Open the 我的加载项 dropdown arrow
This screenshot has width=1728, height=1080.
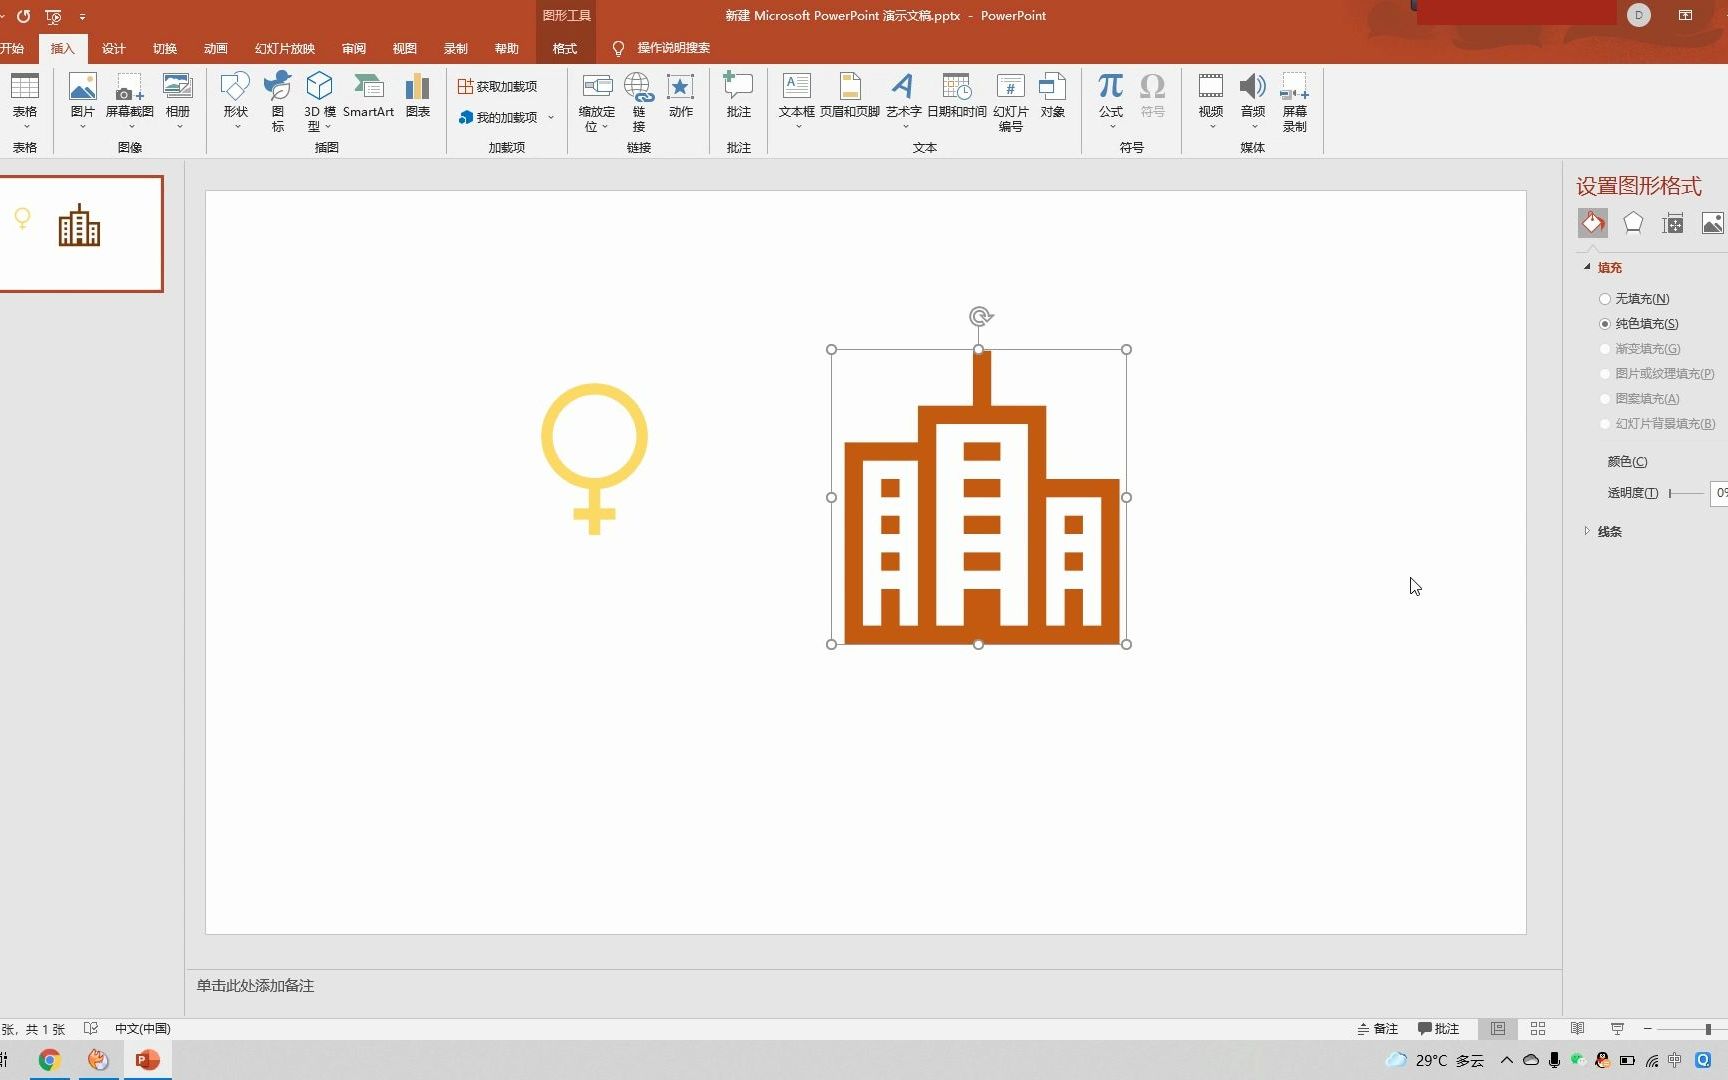[551, 118]
